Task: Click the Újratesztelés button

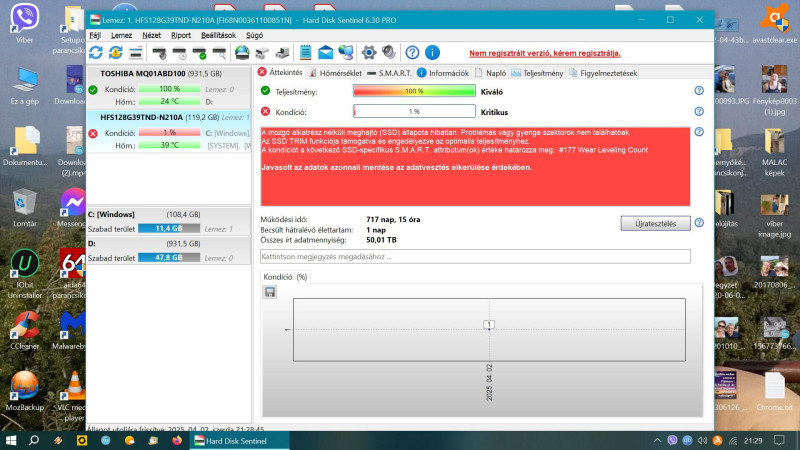Action: (x=656, y=223)
